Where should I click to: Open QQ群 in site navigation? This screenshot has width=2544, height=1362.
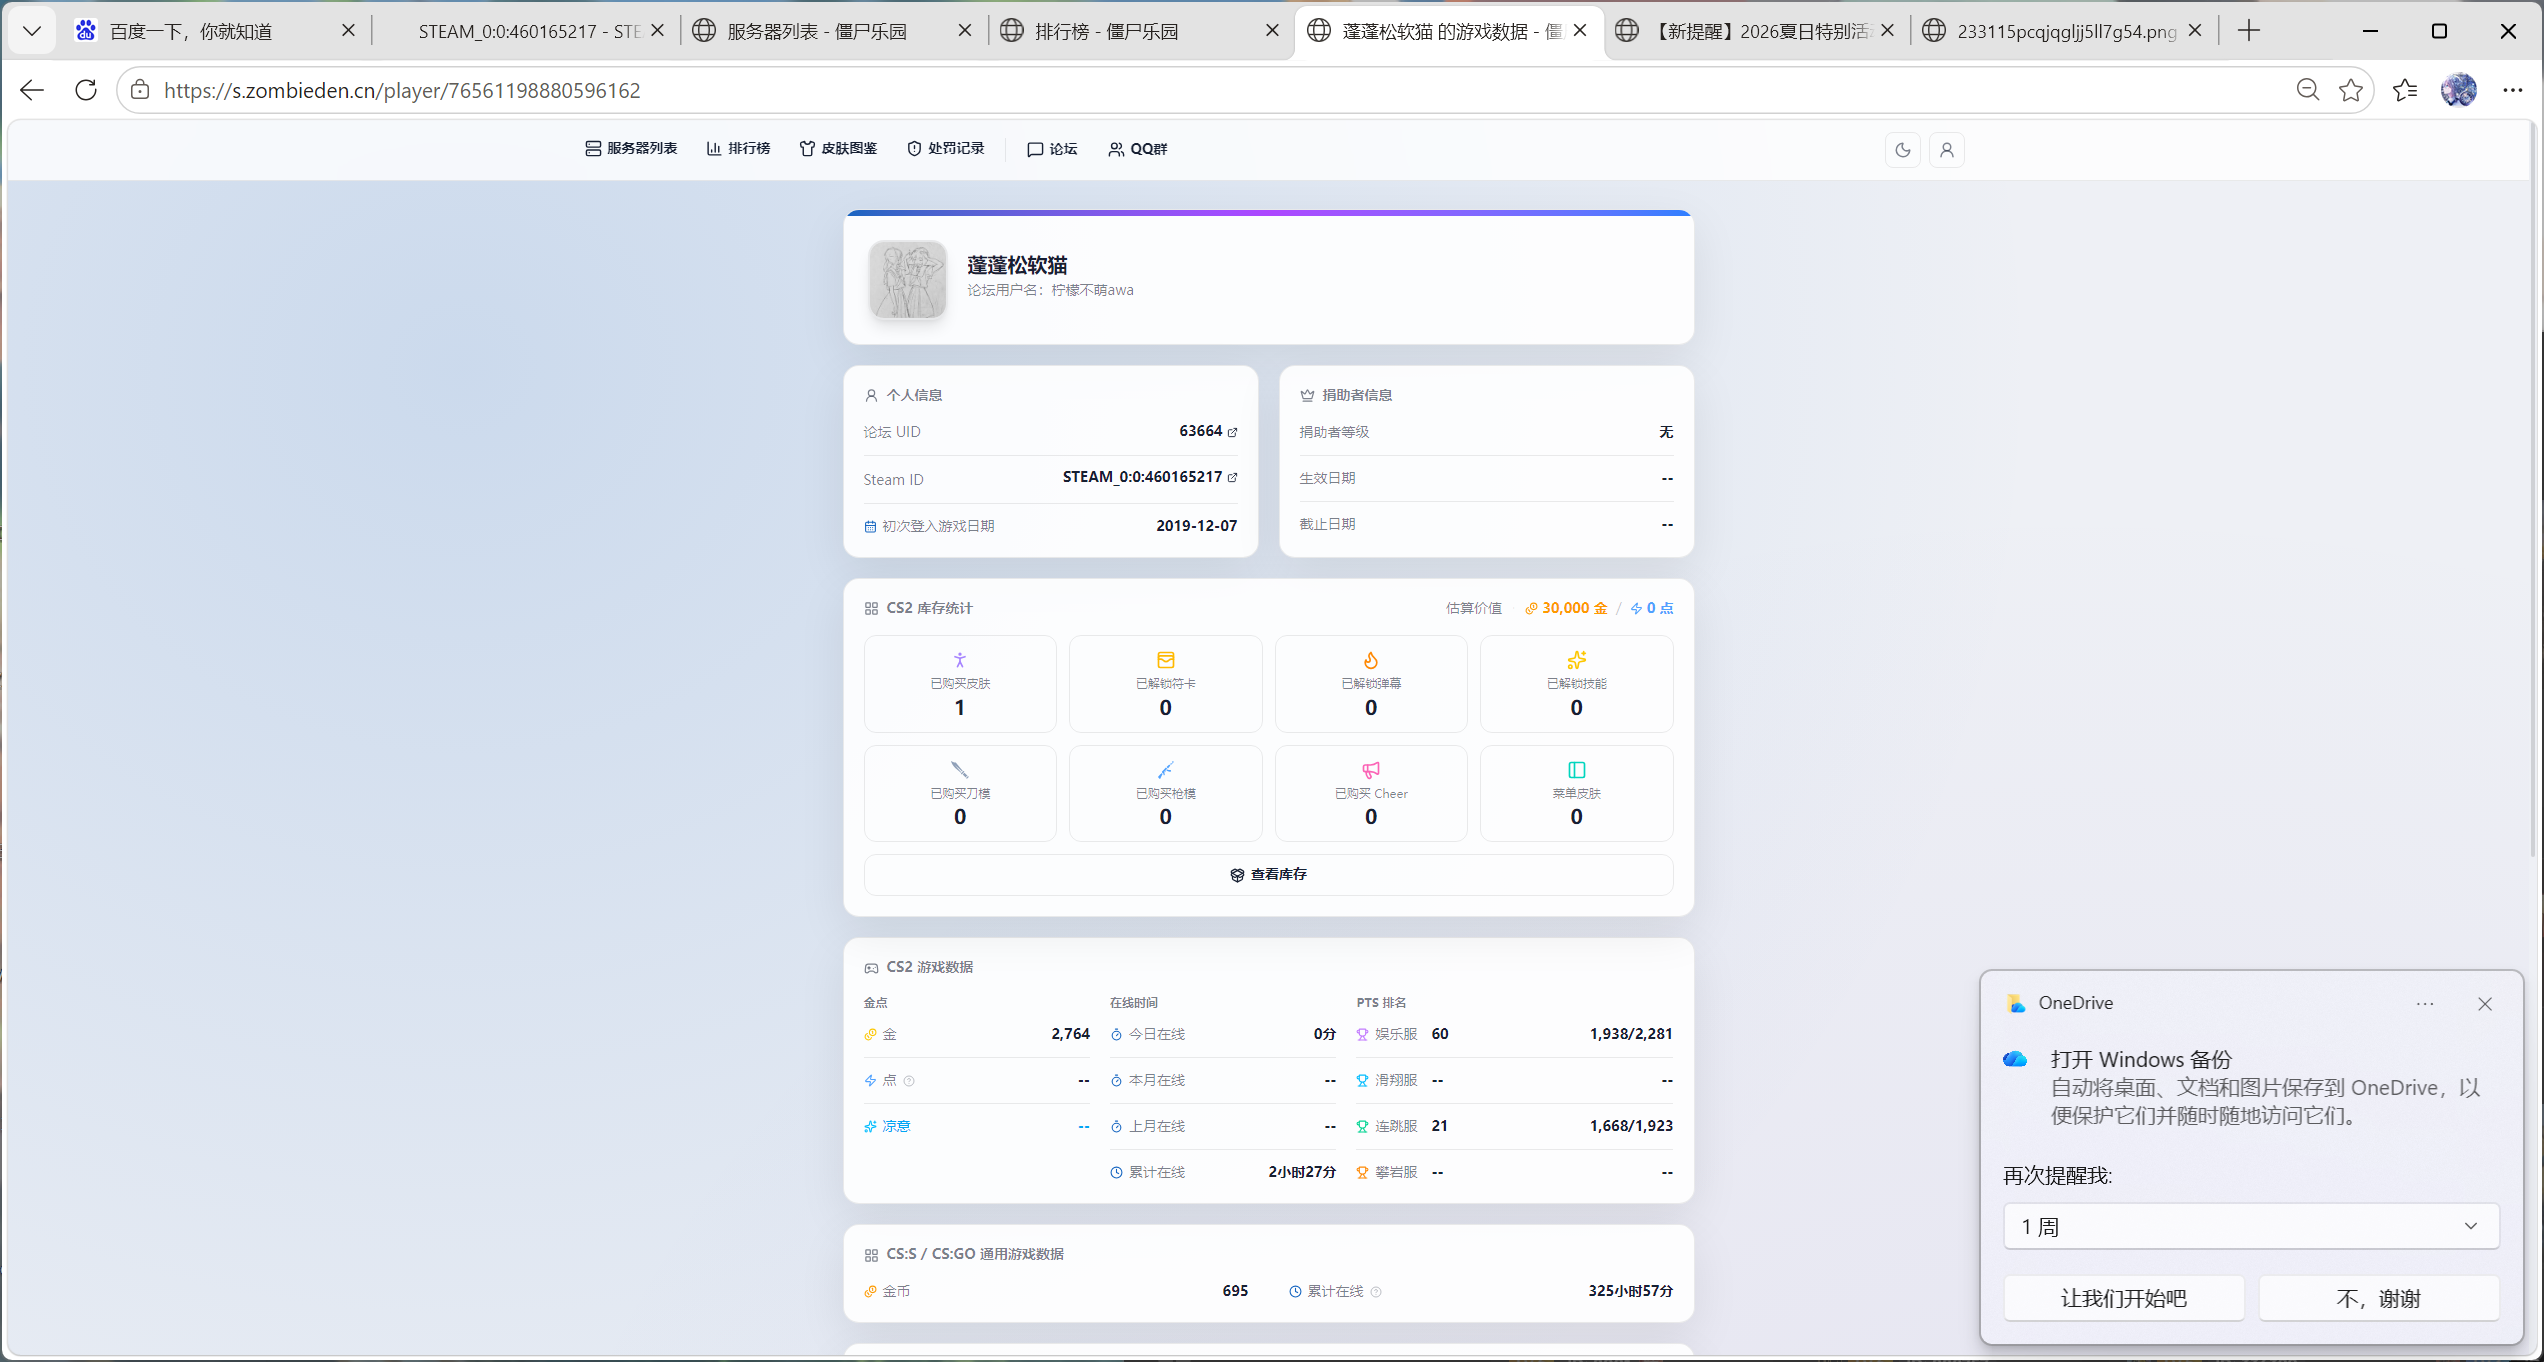(x=1138, y=149)
